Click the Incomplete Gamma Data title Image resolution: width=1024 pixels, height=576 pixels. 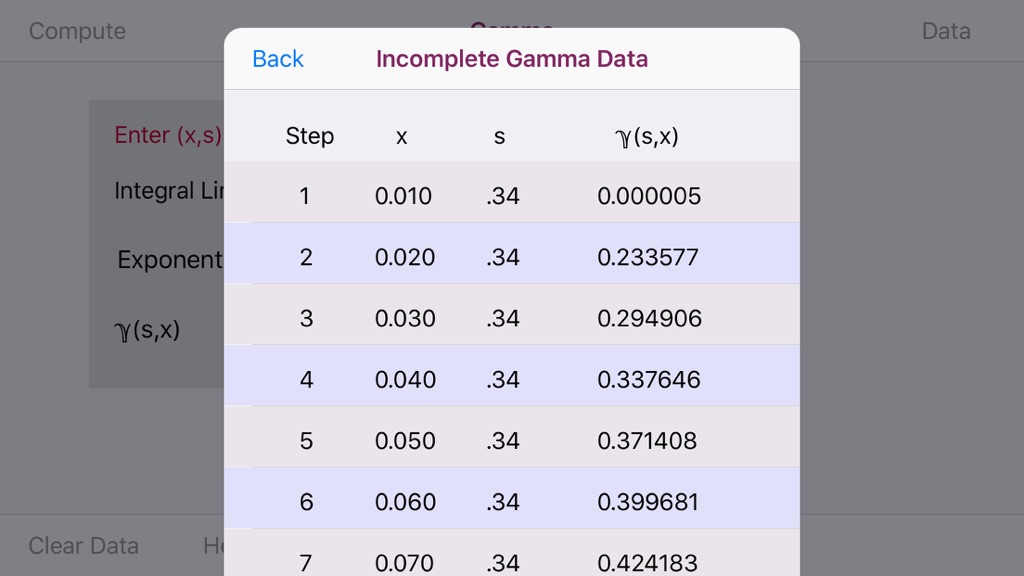click(512, 59)
